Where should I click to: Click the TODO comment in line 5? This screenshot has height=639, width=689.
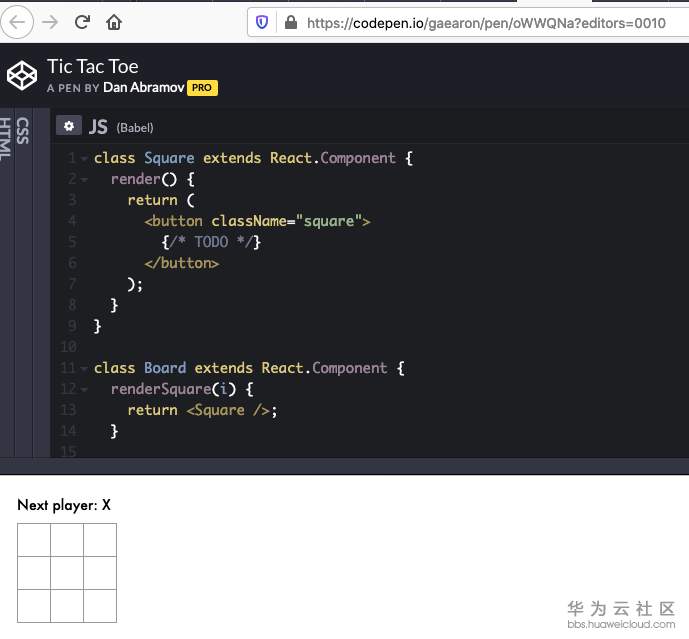[211, 242]
